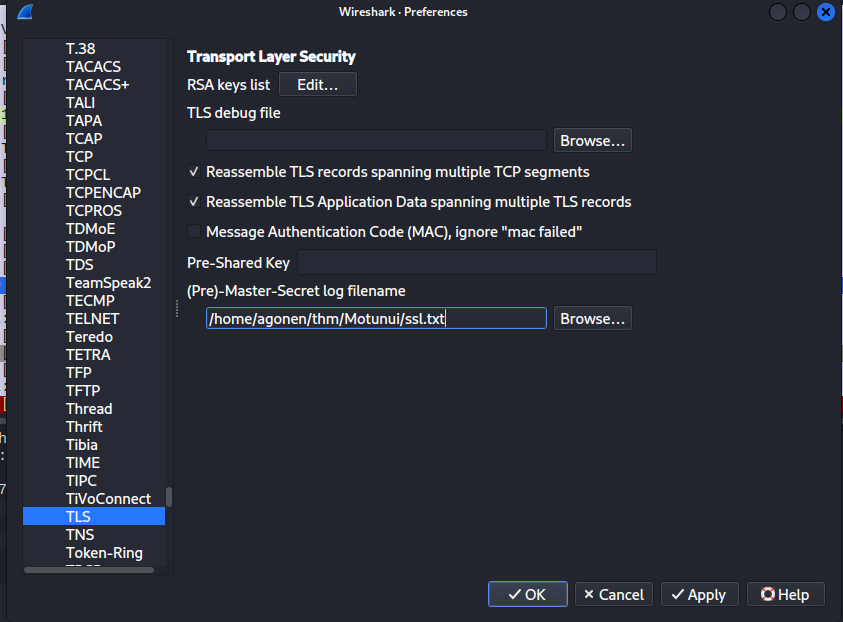Disable reassembling TLS records spanning TCP segments
Screen dimensions: 843x622
195,172
